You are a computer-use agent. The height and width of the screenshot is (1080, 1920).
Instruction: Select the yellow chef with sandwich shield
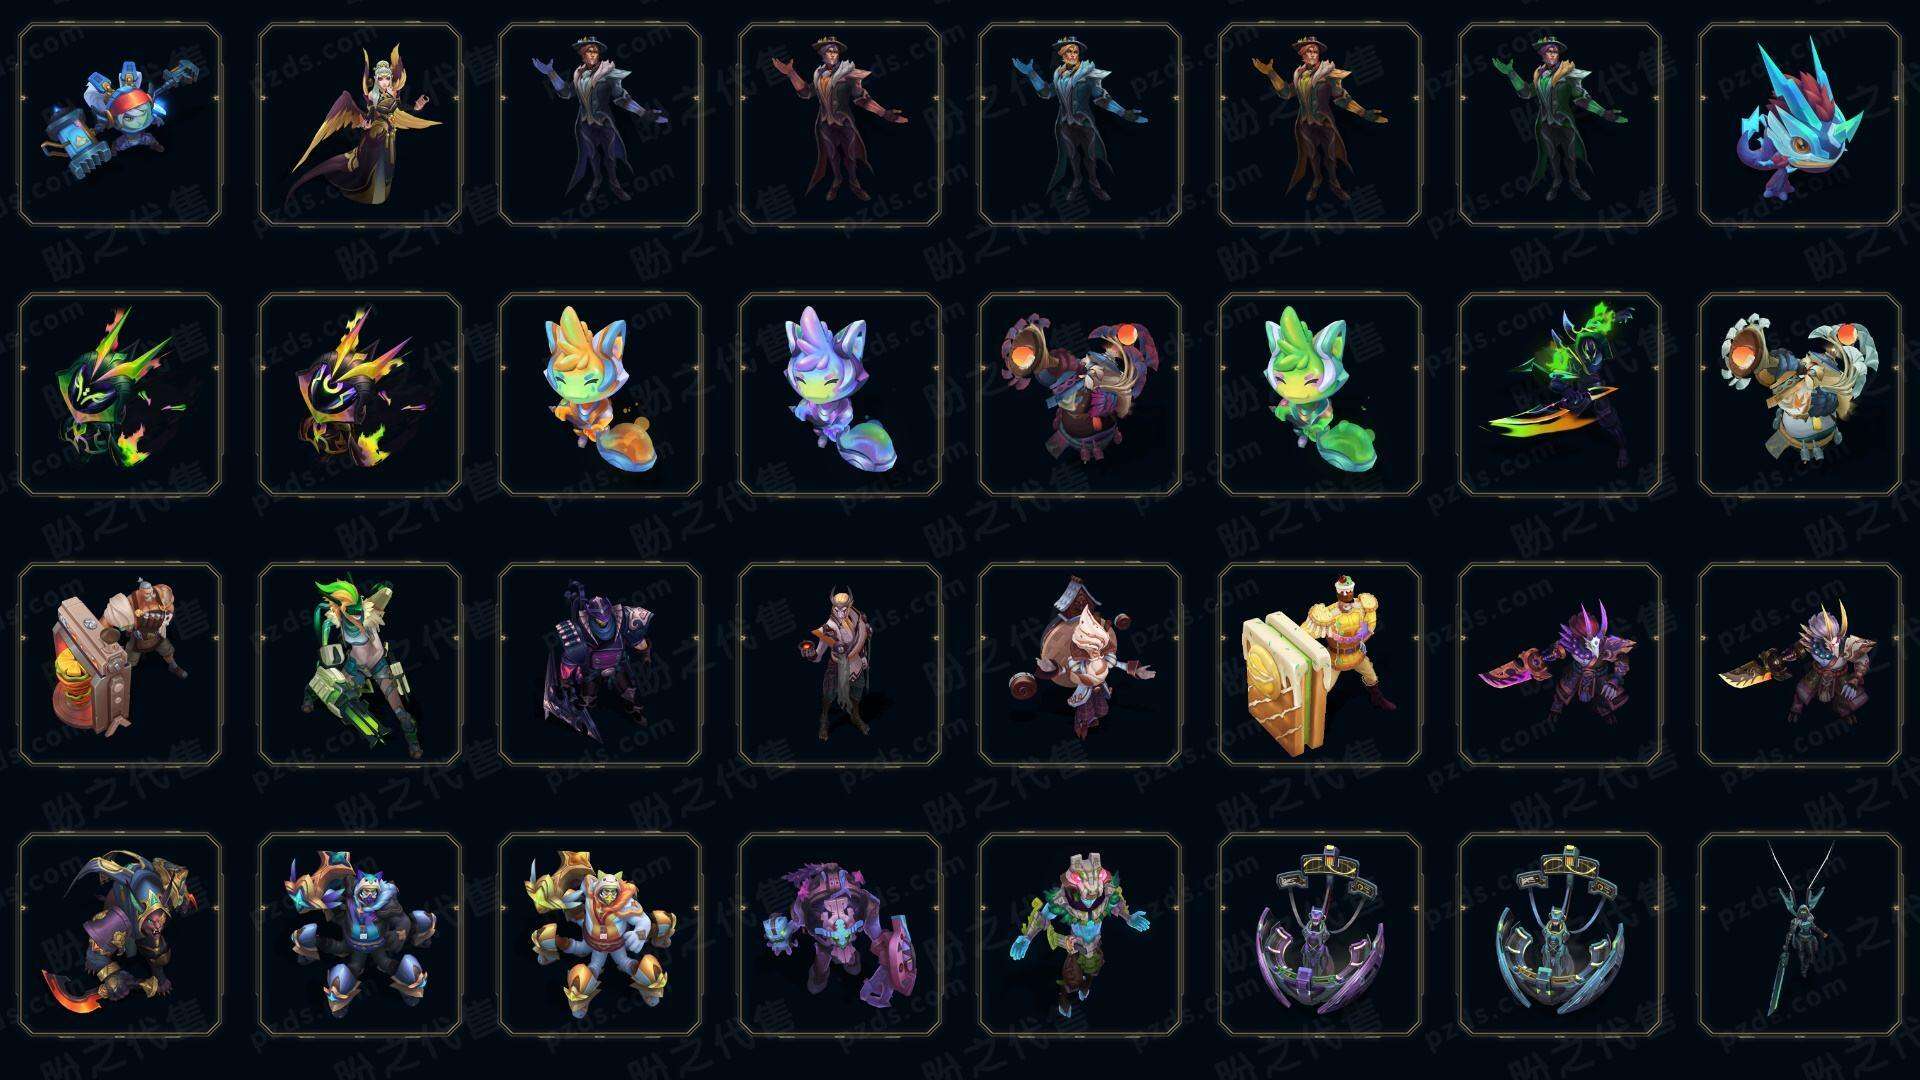click(1320, 664)
